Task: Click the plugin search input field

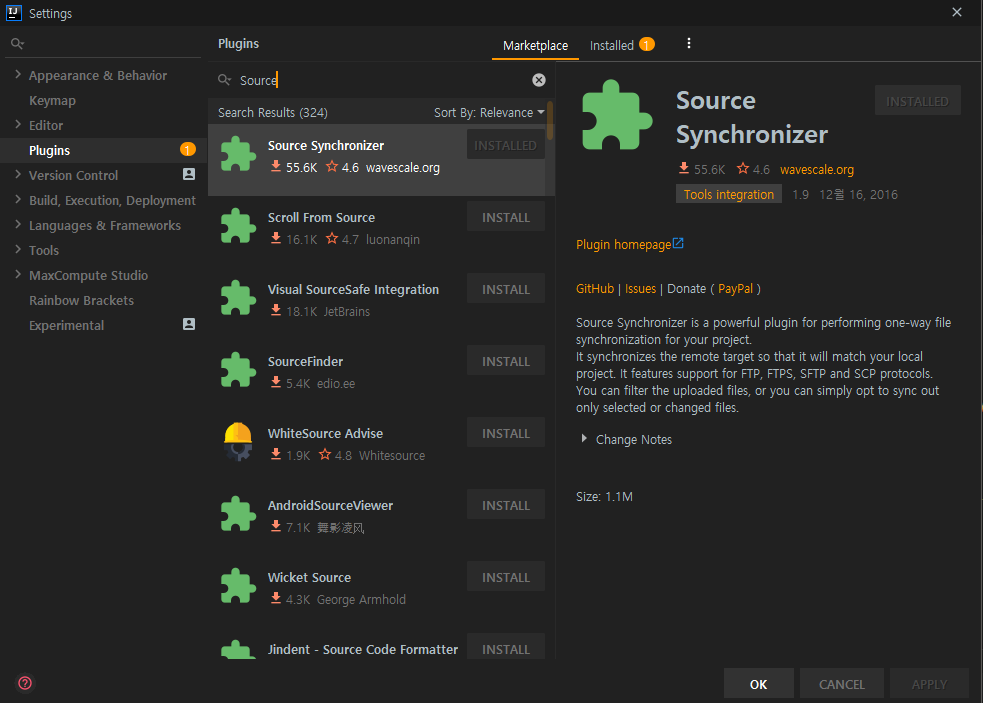Action: [x=382, y=80]
